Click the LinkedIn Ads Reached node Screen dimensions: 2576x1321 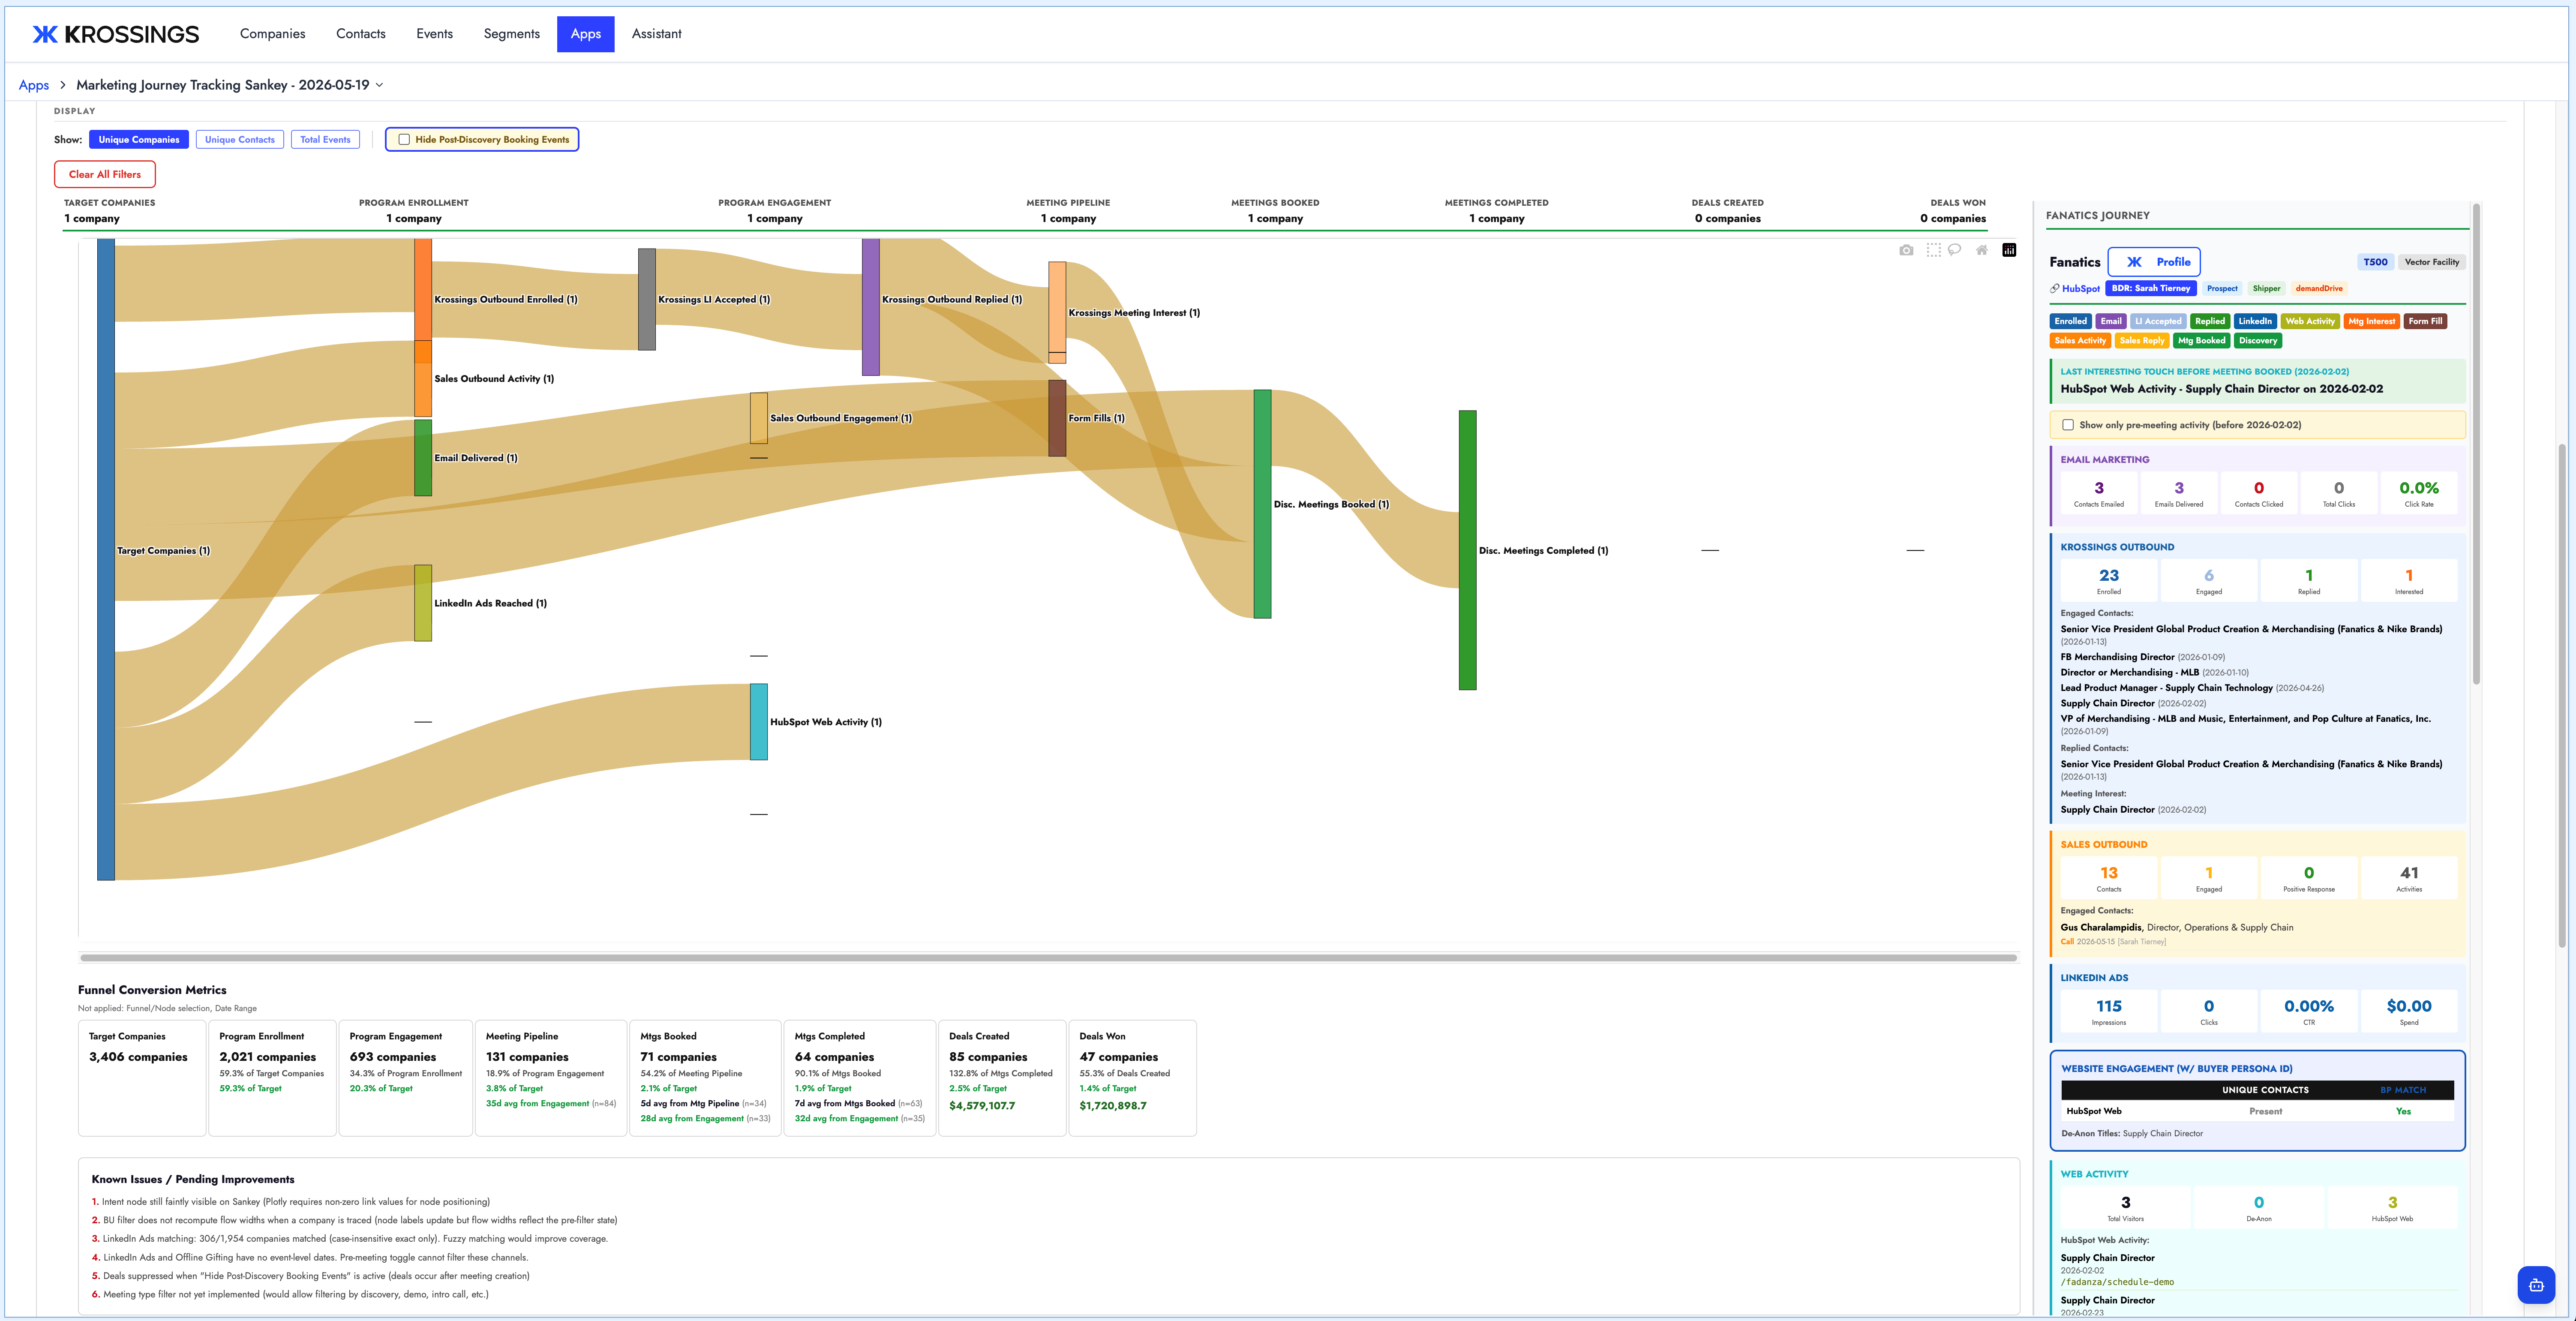(x=423, y=603)
